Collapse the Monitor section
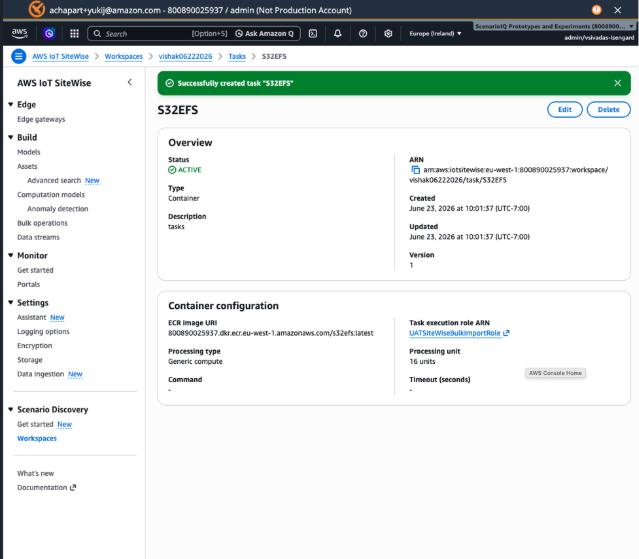639x559 pixels. pyautogui.click(x=11, y=255)
